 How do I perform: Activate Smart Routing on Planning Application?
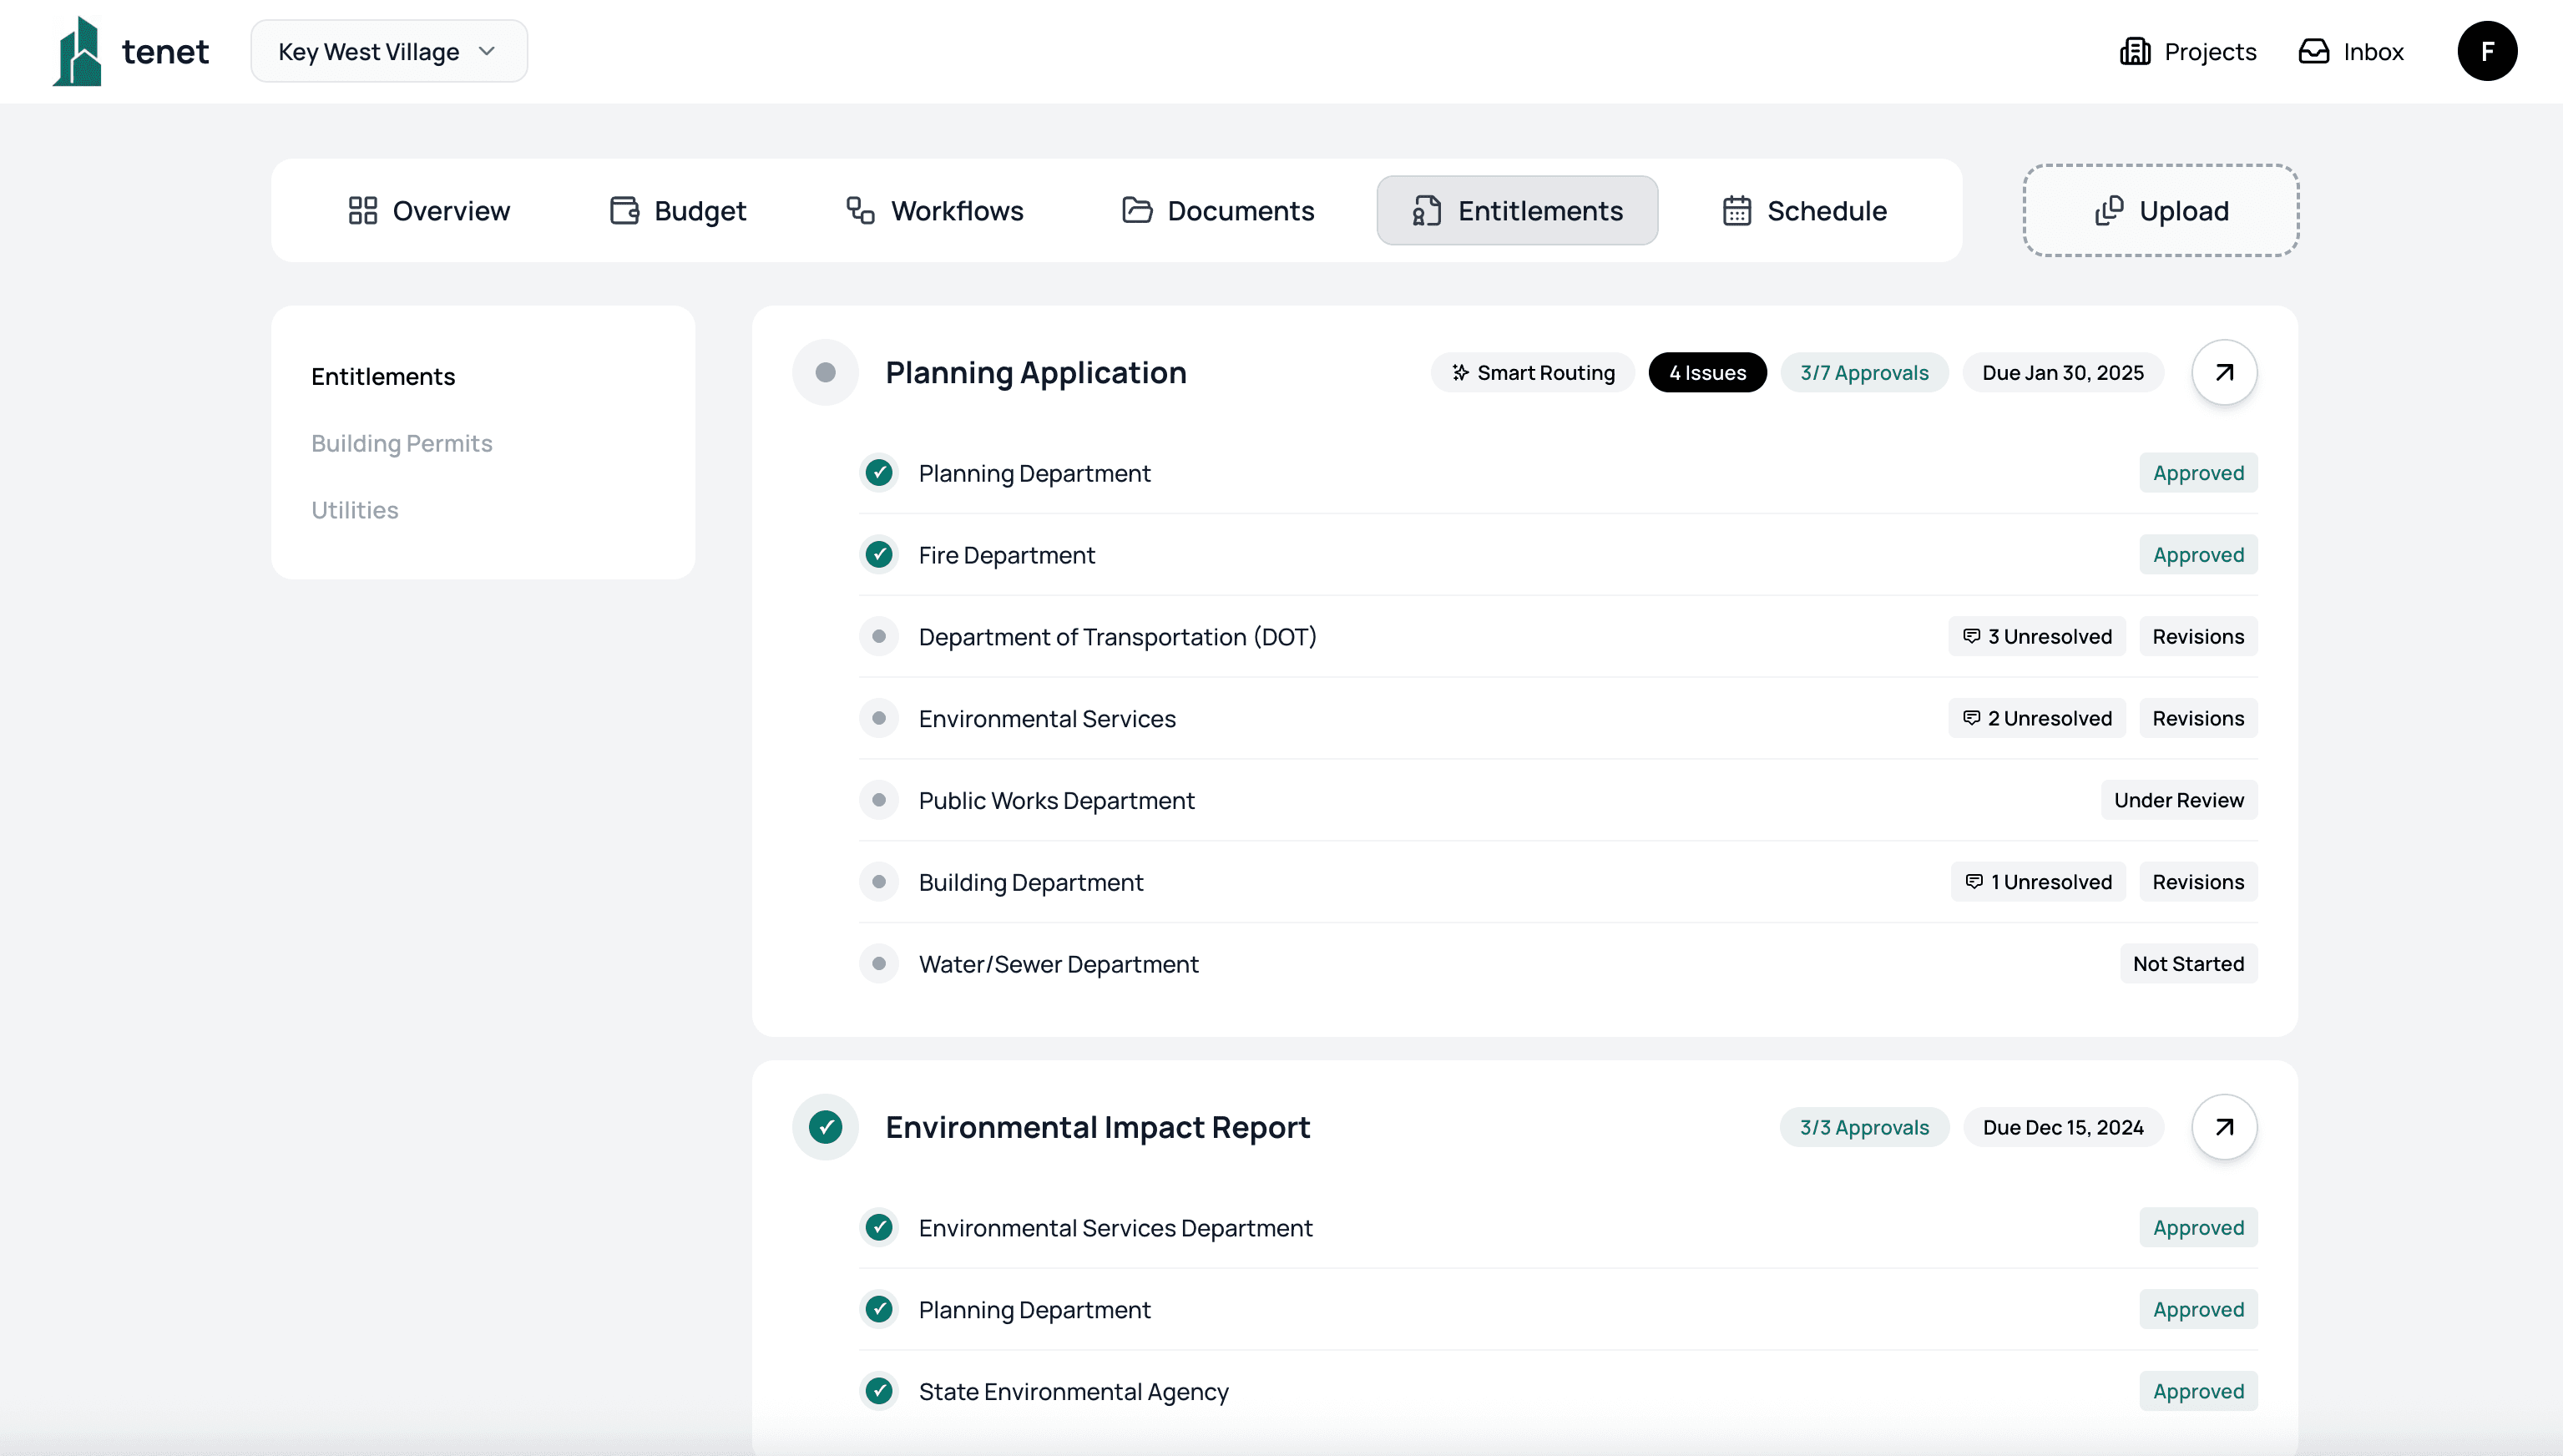point(1532,372)
